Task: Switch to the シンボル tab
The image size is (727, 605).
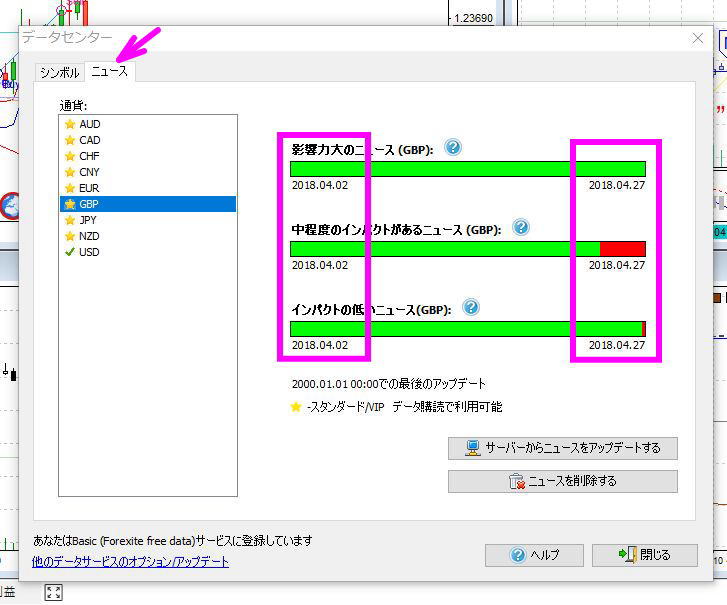Action: pos(59,73)
